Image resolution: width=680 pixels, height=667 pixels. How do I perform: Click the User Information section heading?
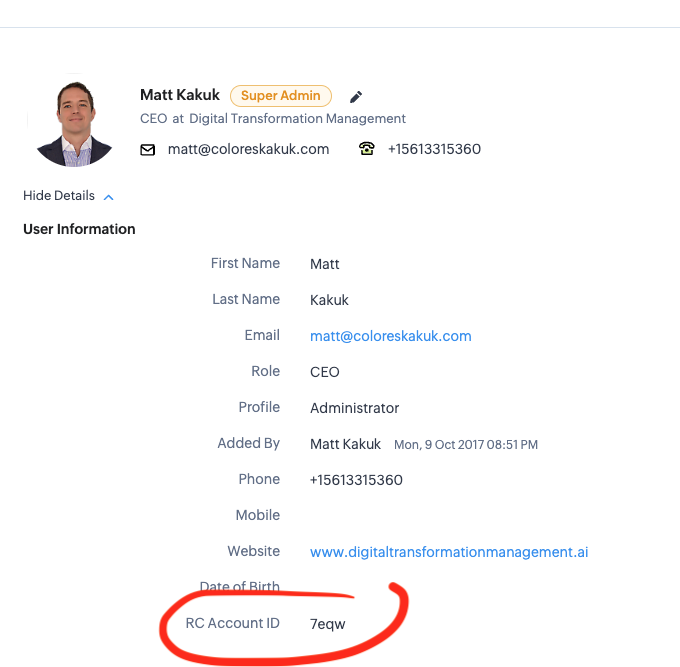point(79,229)
